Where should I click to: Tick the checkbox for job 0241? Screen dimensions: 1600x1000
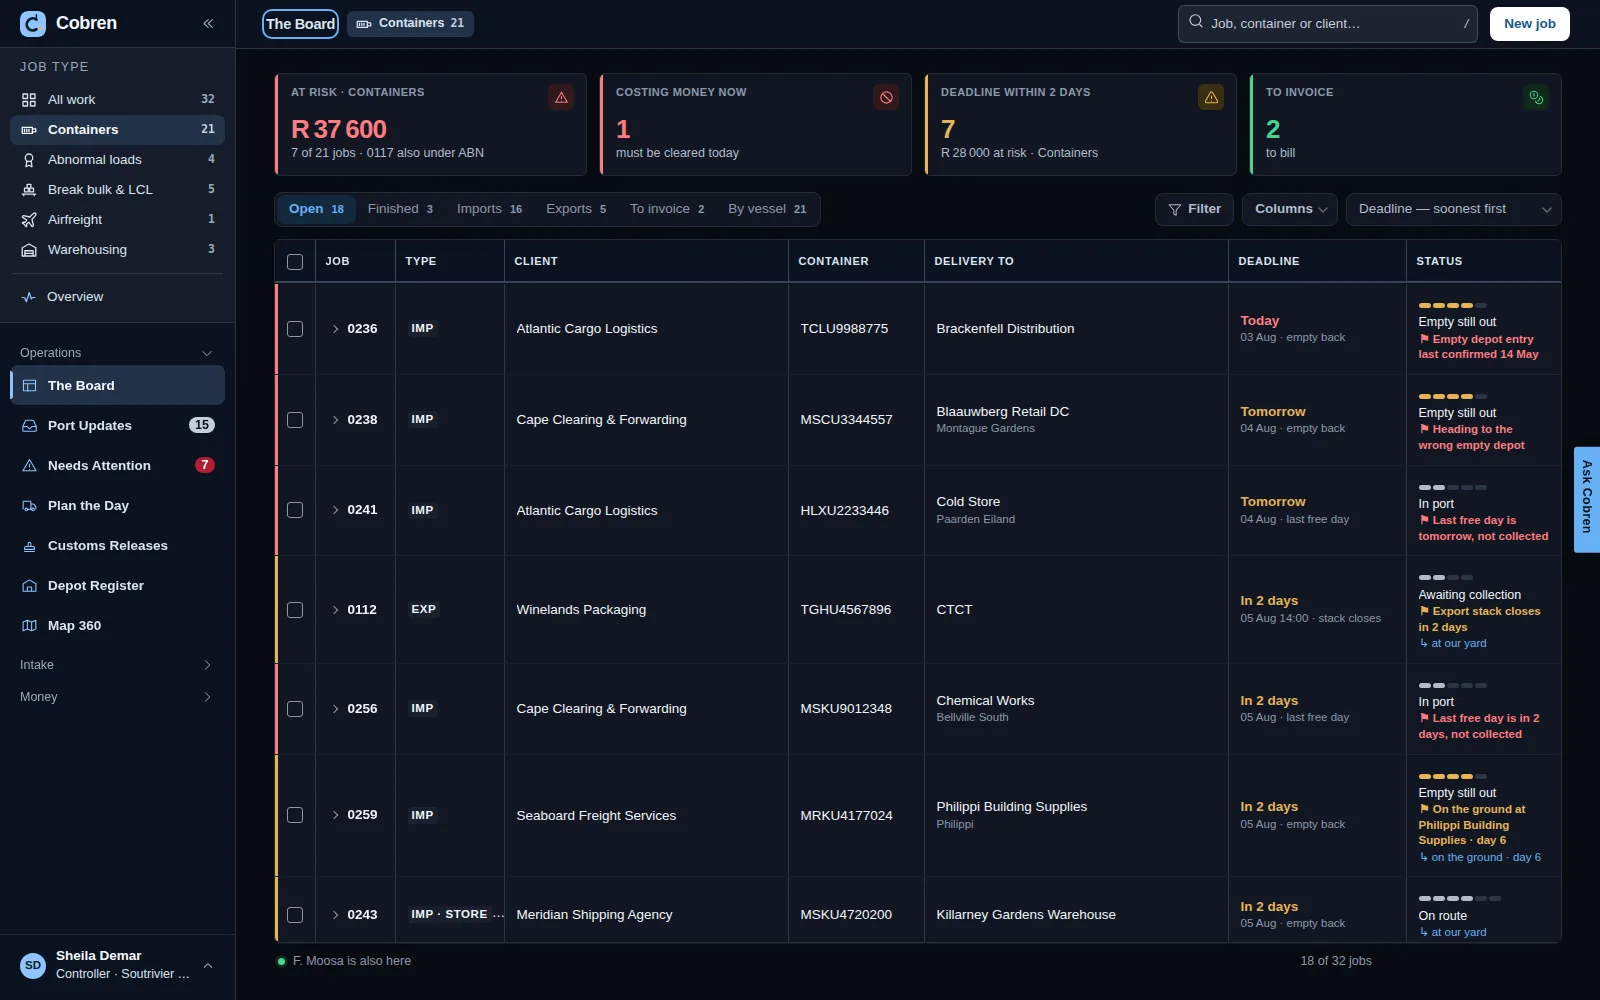click(x=295, y=510)
